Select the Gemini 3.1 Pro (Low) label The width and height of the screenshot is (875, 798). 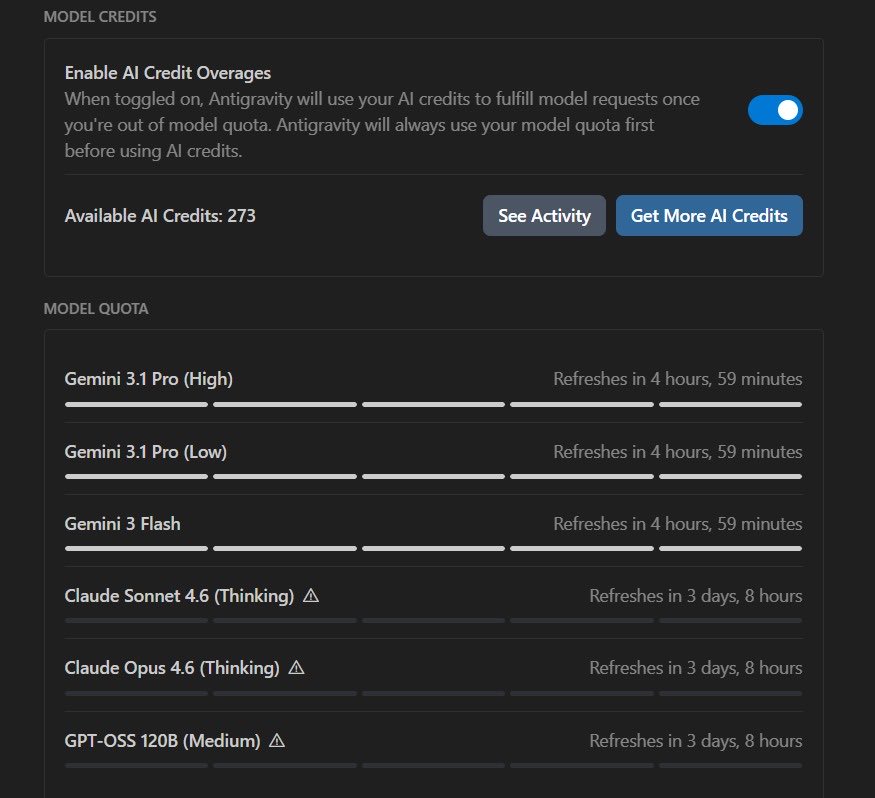146,452
